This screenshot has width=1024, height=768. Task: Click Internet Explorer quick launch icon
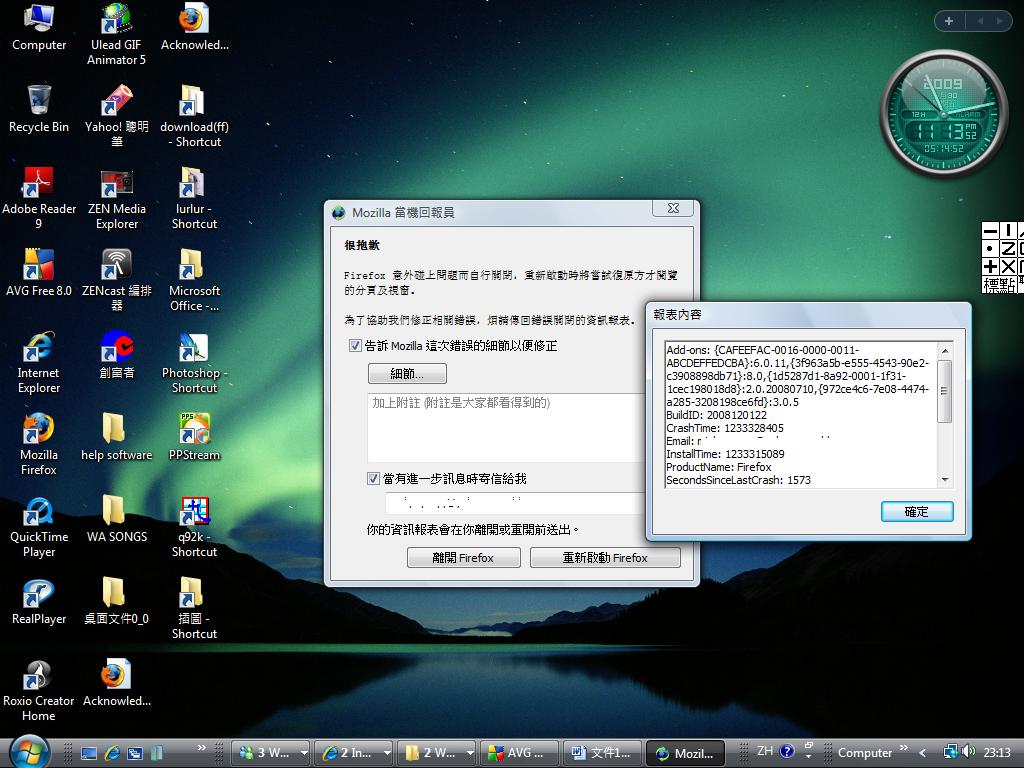[112, 753]
